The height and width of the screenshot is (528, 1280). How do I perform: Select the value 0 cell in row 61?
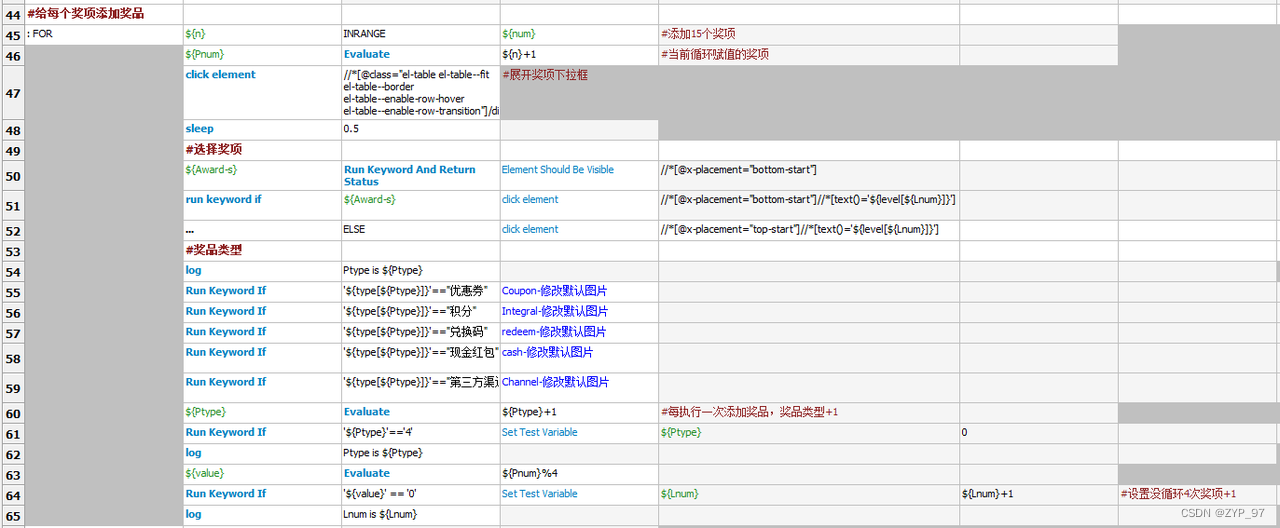(1038, 433)
